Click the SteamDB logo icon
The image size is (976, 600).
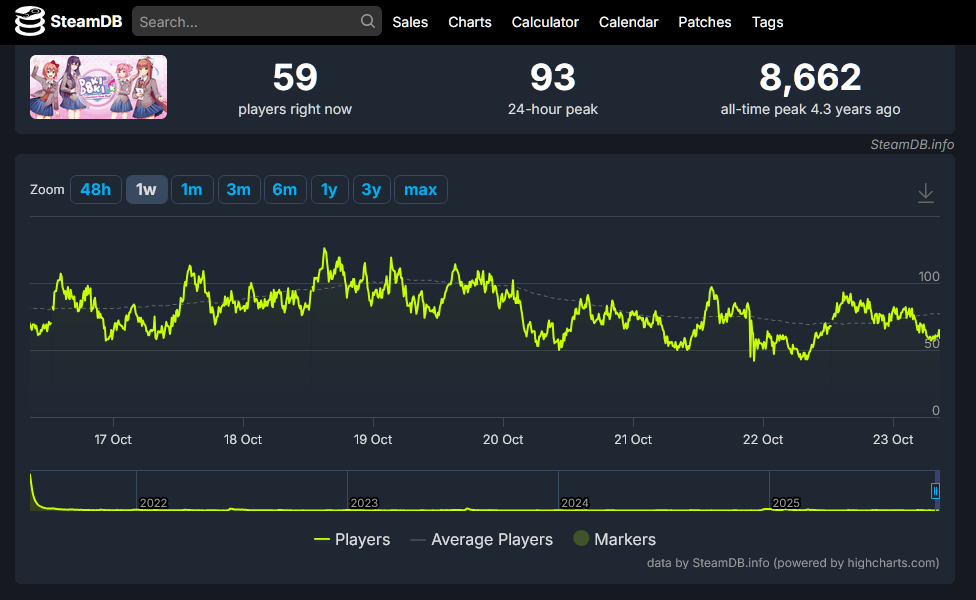point(30,21)
